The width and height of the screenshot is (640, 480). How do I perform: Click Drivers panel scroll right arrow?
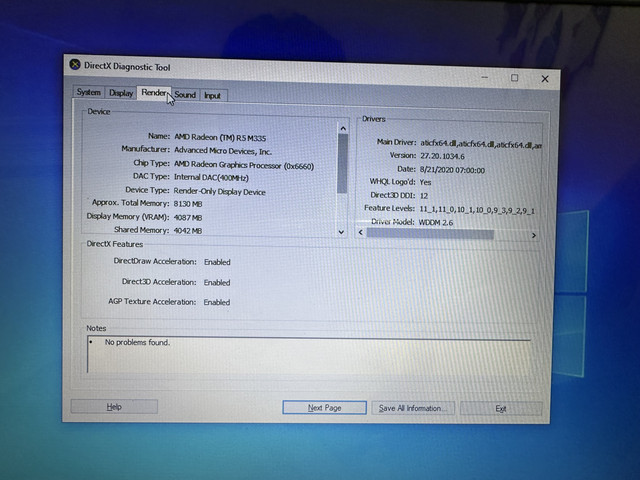533,235
